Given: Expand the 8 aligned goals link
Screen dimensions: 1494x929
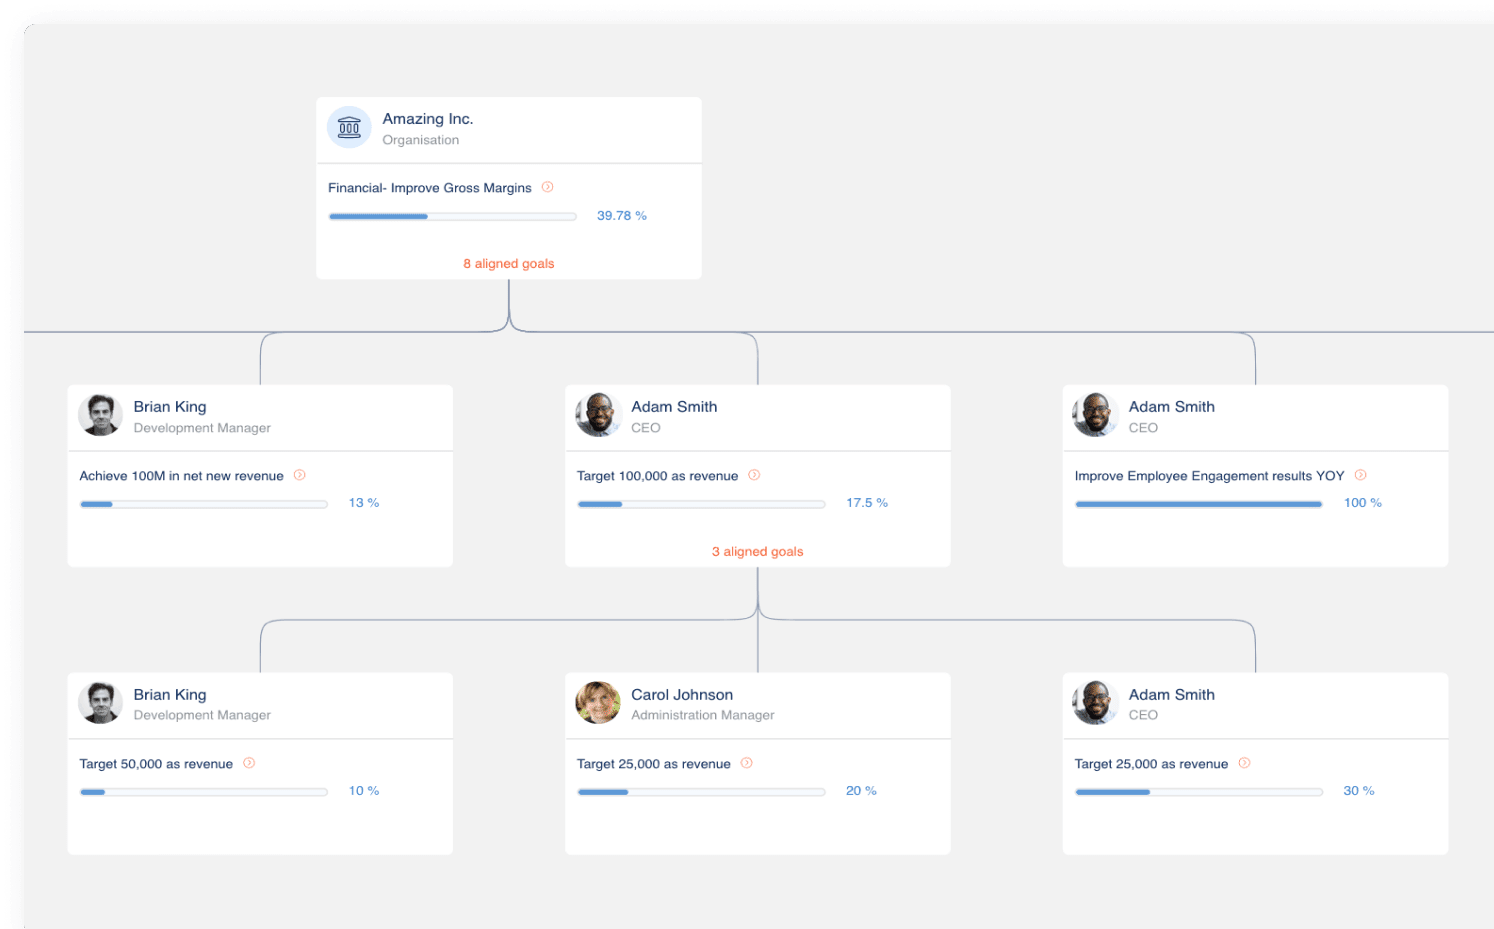Looking at the screenshot, I should tap(508, 264).
